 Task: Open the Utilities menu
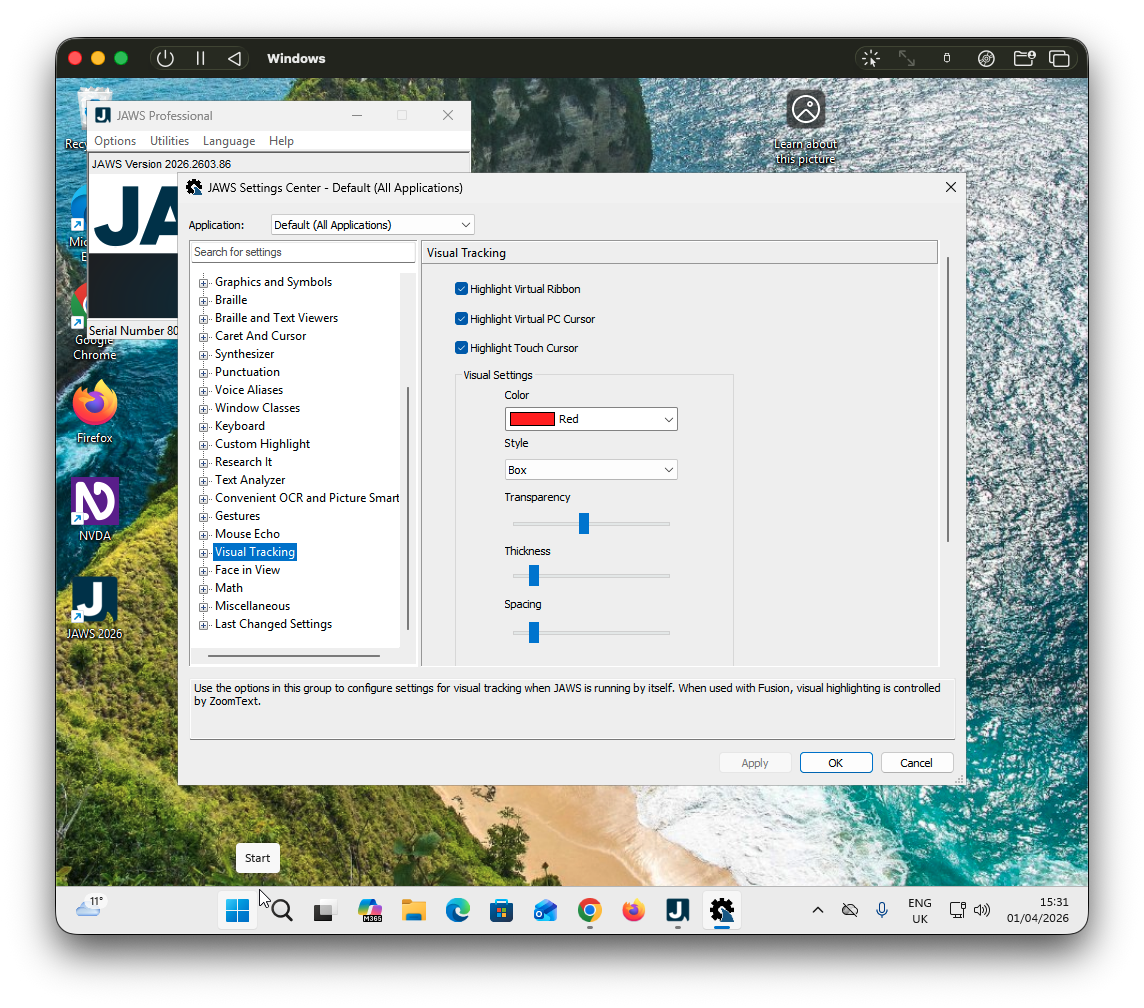click(x=168, y=141)
